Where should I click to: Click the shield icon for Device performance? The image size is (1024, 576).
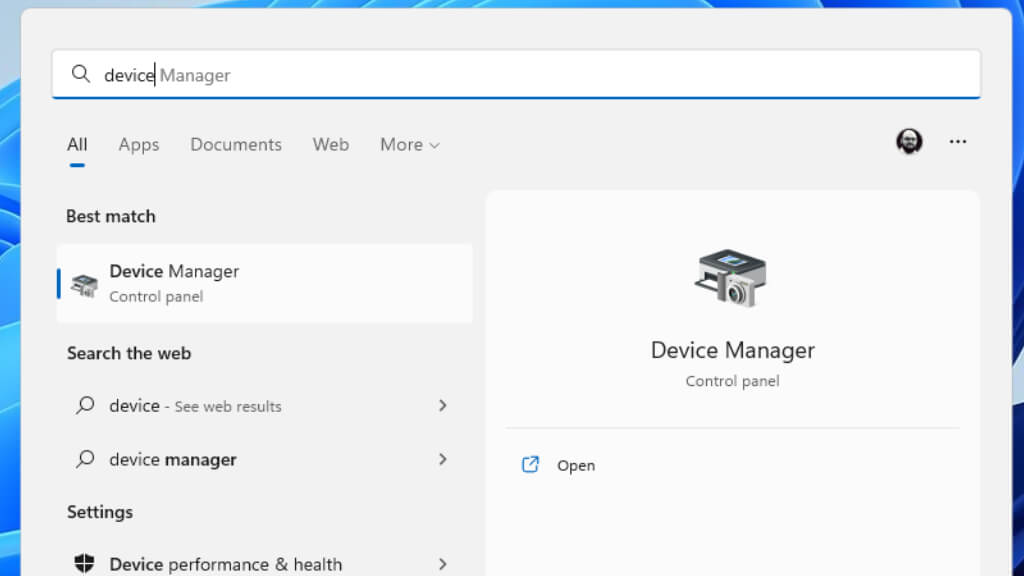point(84,563)
